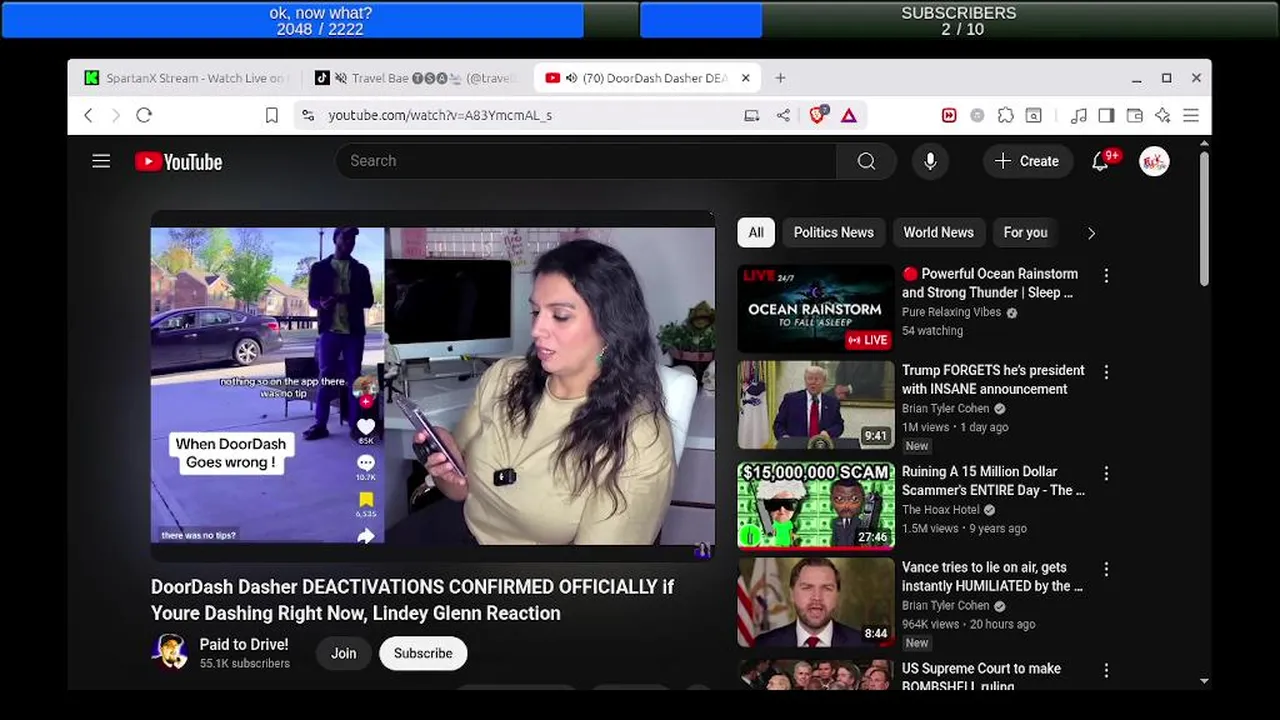This screenshot has width=1280, height=720.
Task: Select the For you filter chip
Action: click(x=1026, y=232)
